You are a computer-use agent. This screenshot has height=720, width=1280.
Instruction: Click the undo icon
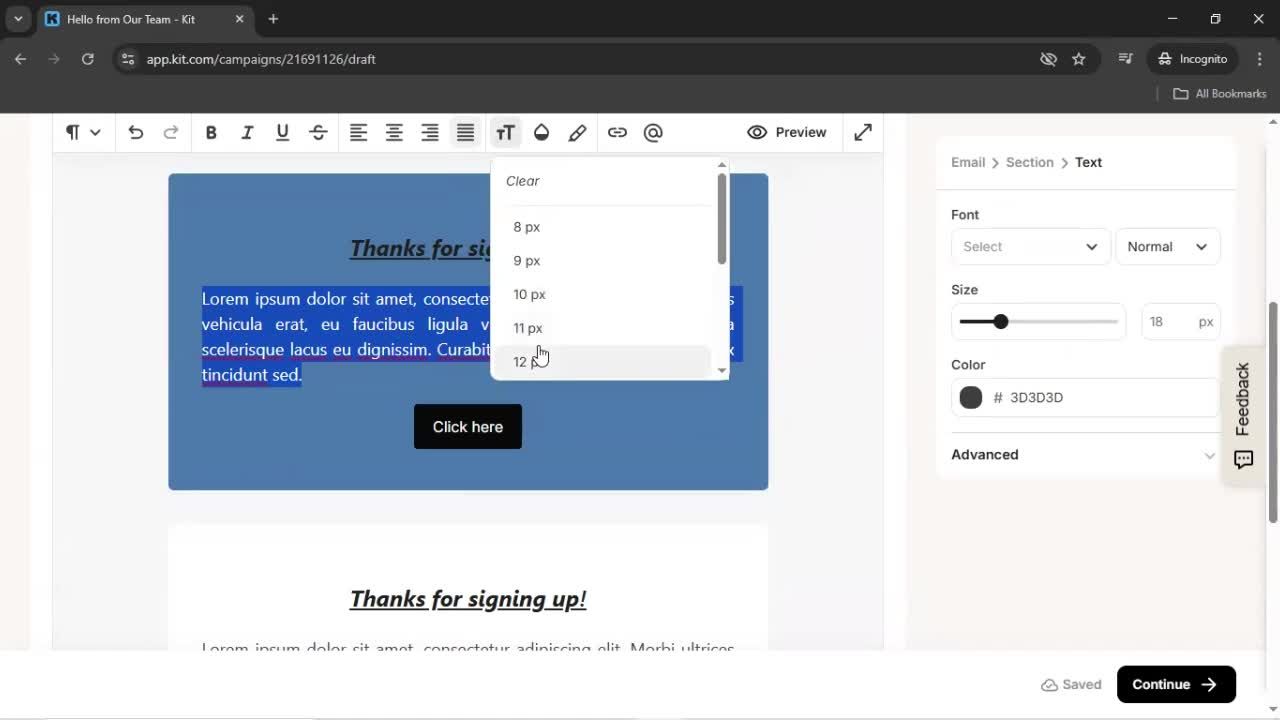136,132
